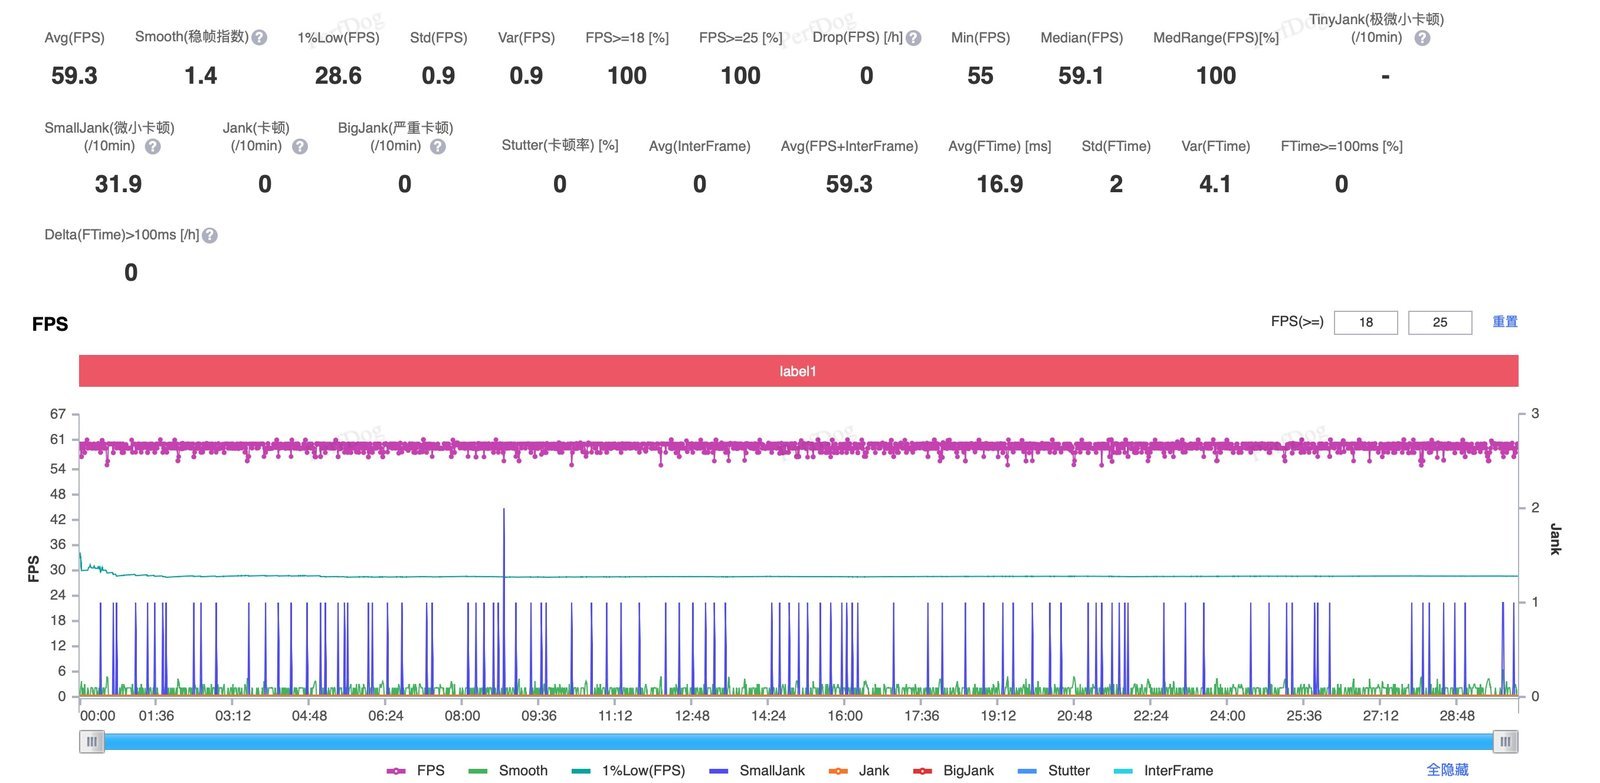Toggle 1%Low(FPS) series in legend
Image resolution: width=1600 pixels, height=783 pixels.
click(x=628, y=770)
